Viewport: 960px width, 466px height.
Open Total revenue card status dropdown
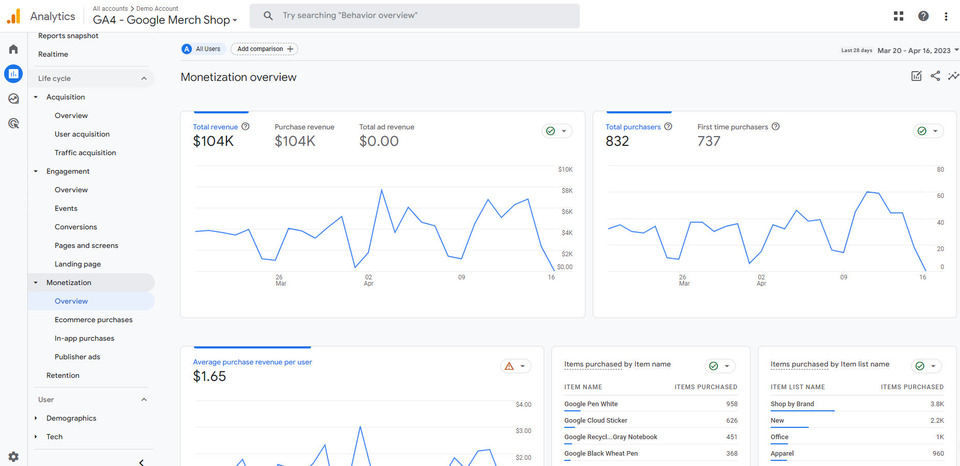coord(556,131)
